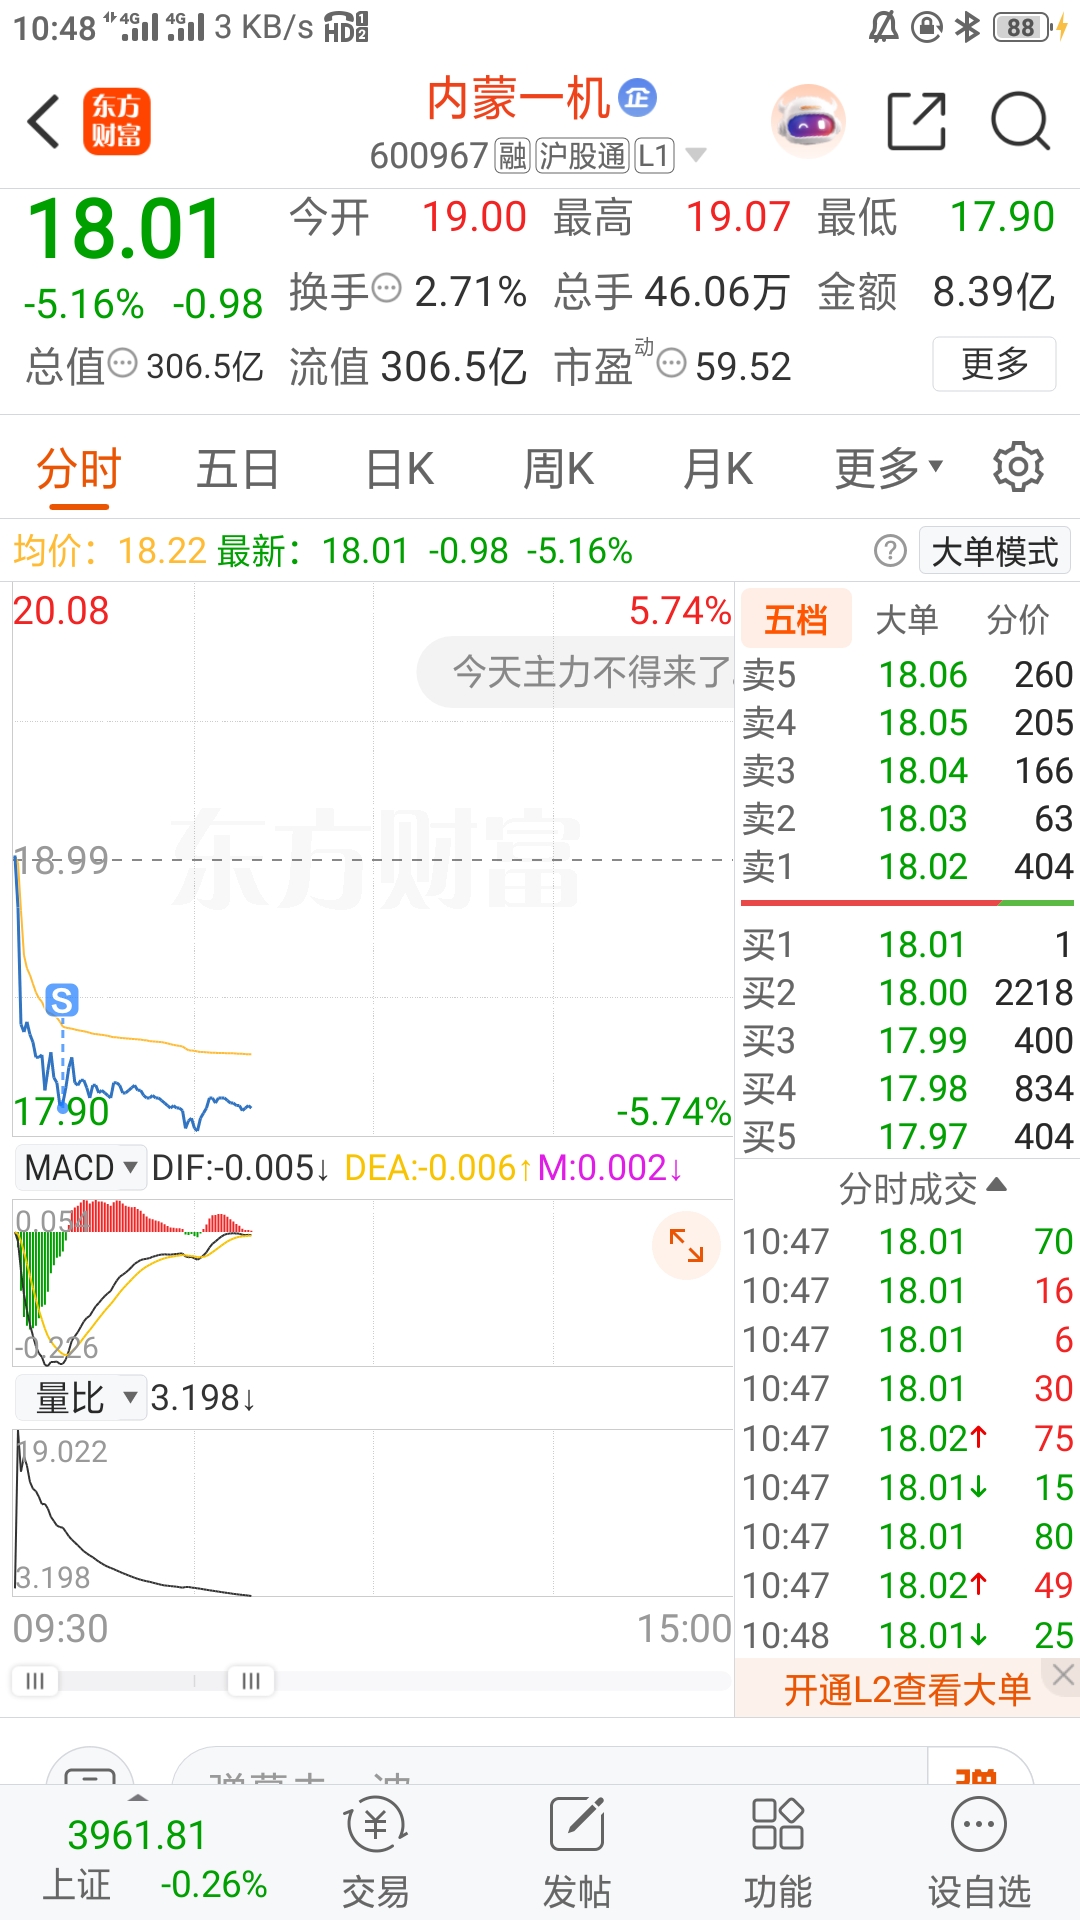The height and width of the screenshot is (1920, 1080).
Task: Tap the muted notification bell icon
Action: (x=884, y=27)
